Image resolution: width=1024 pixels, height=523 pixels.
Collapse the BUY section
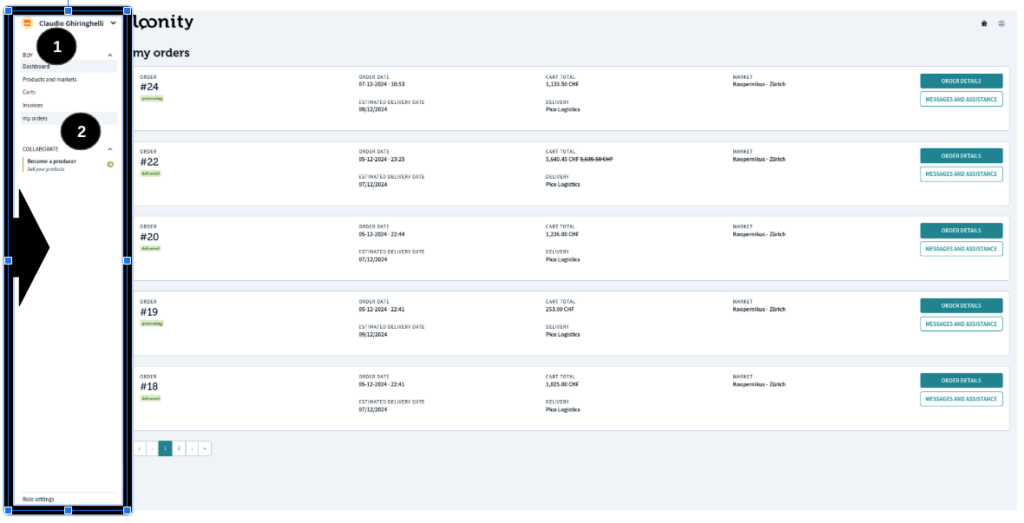click(110, 55)
